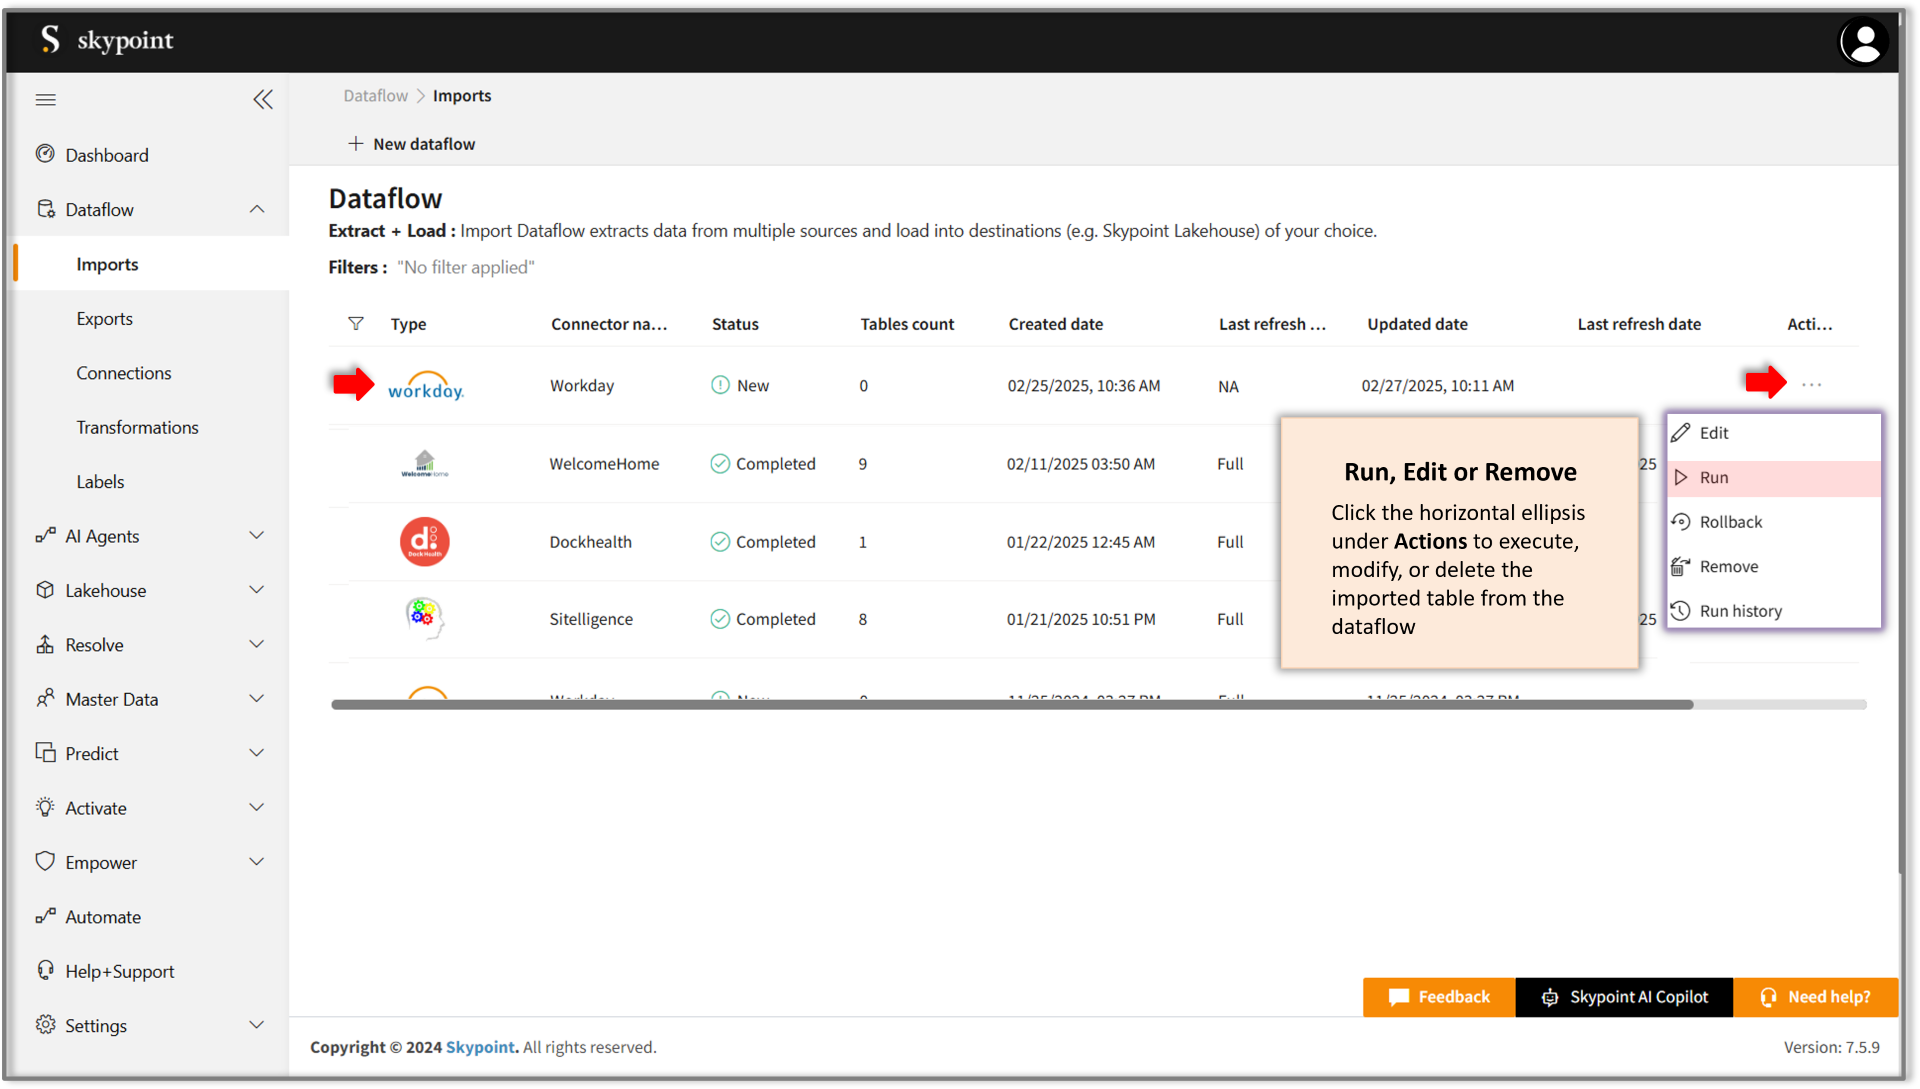Click the WelcomeHome connector logo
The height and width of the screenshot is (1089, 1920).
click(424, 464)
